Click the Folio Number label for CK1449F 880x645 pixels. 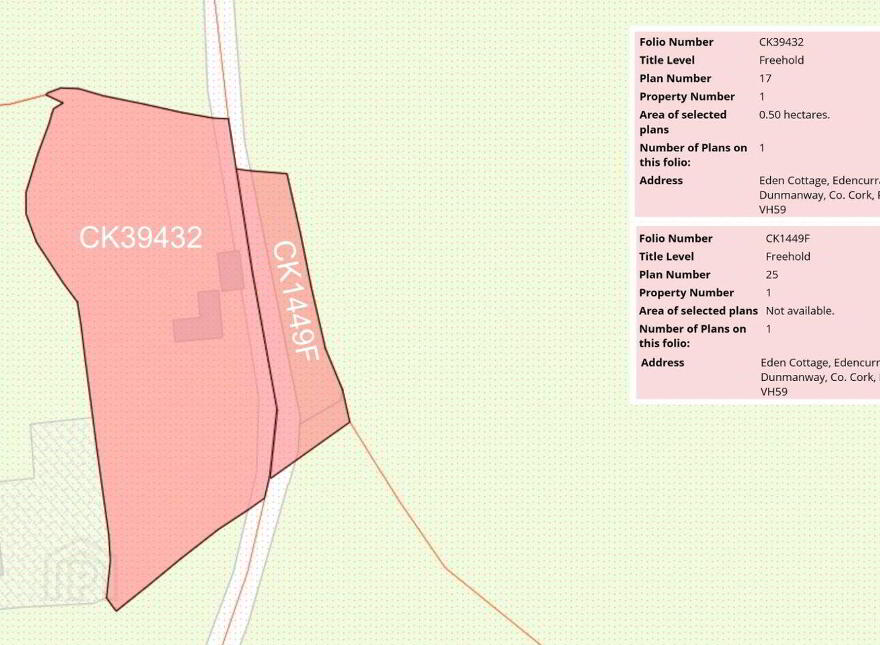tap(676, 239)
